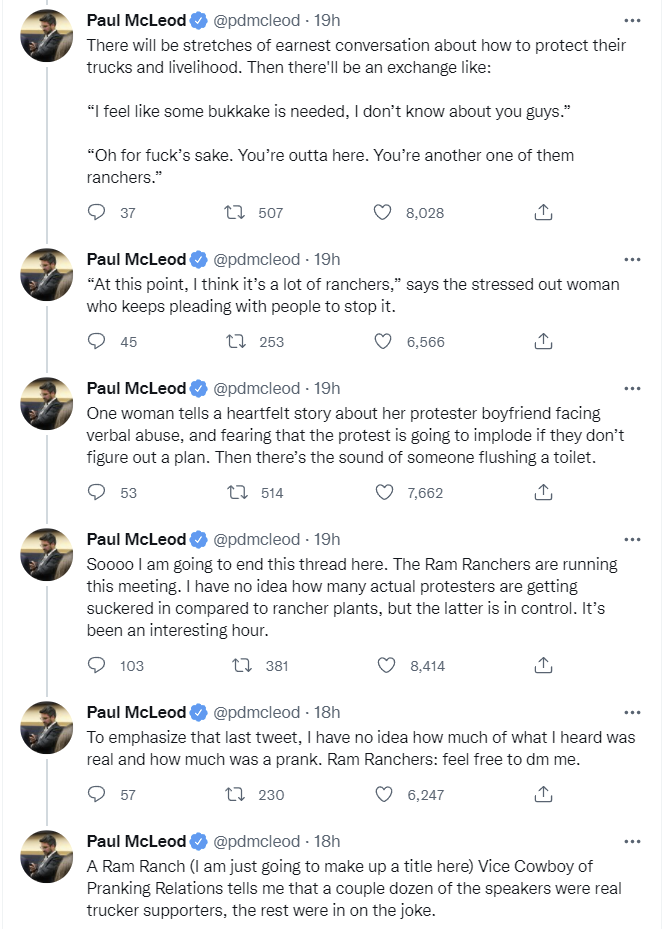Screen dimensions: 671x929
Task: Reply to the tweet with 103 replies
Action: point(97,665)
